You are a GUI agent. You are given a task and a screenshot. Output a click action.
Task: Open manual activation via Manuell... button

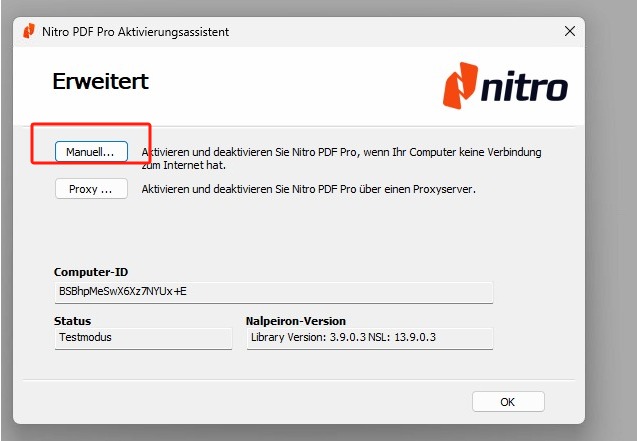[x=91, y=152]
